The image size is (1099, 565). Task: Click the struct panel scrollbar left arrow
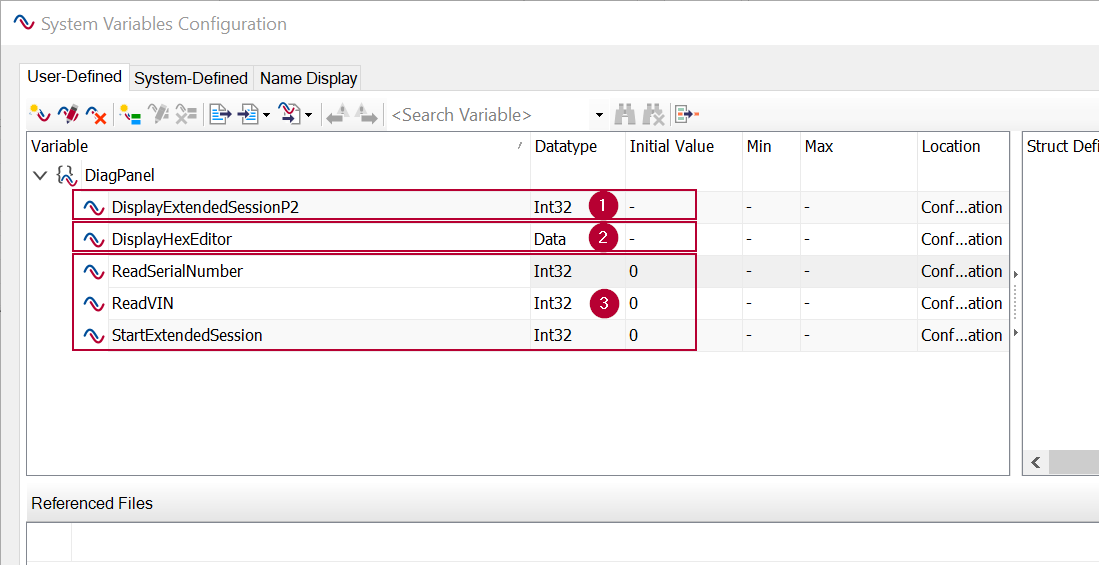[x=1036, y=463]
